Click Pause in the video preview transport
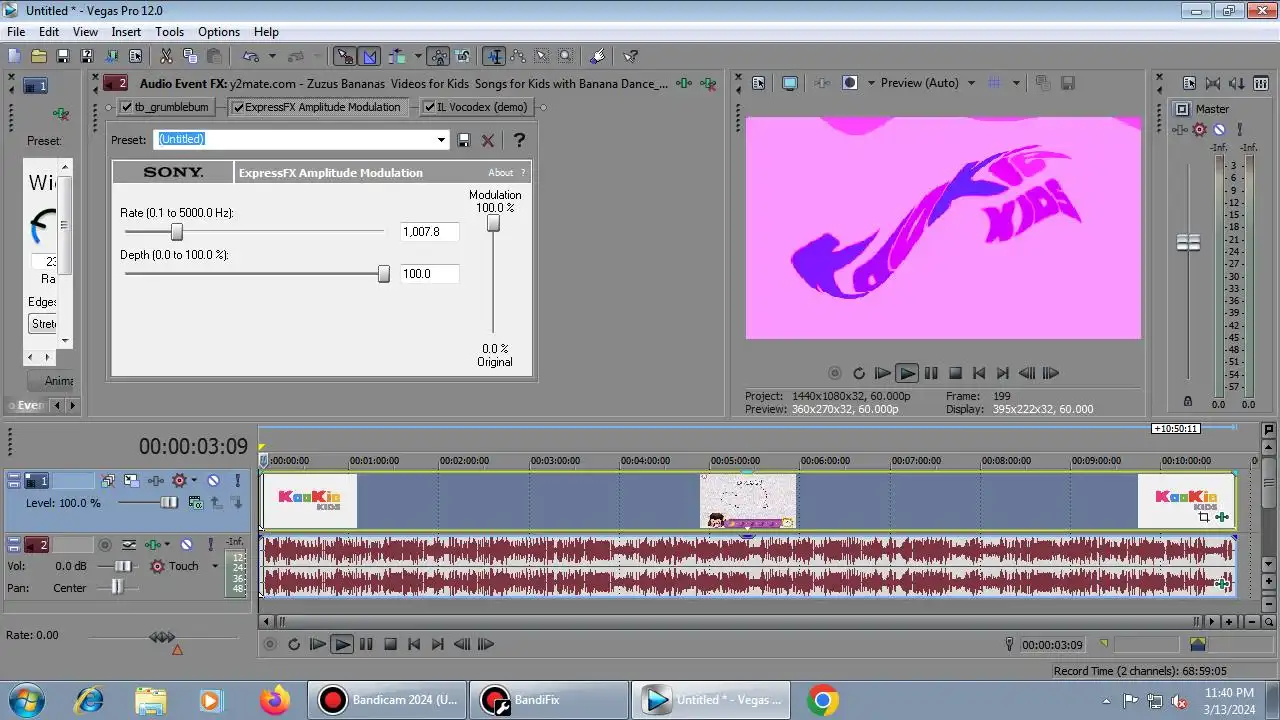This screenshot has height=720, width=1280. 931,373
